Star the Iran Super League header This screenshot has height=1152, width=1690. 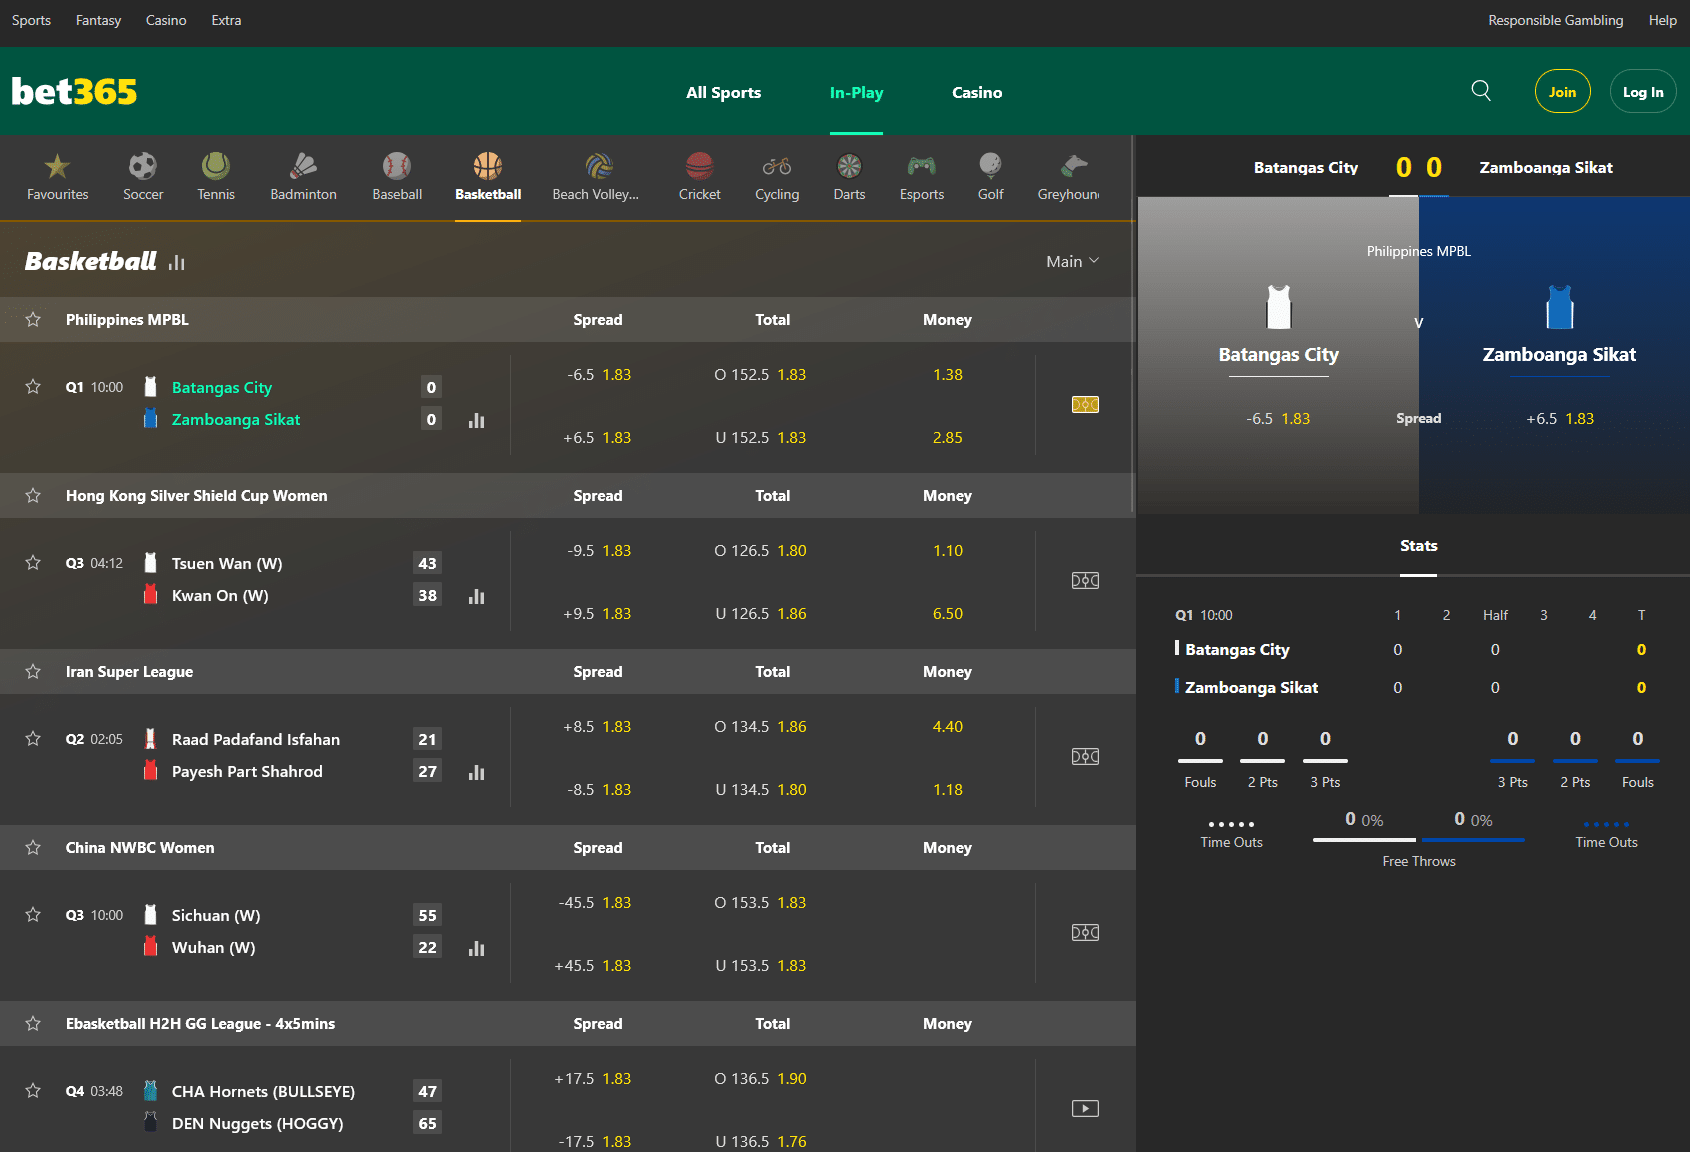(x=33, y=672)
